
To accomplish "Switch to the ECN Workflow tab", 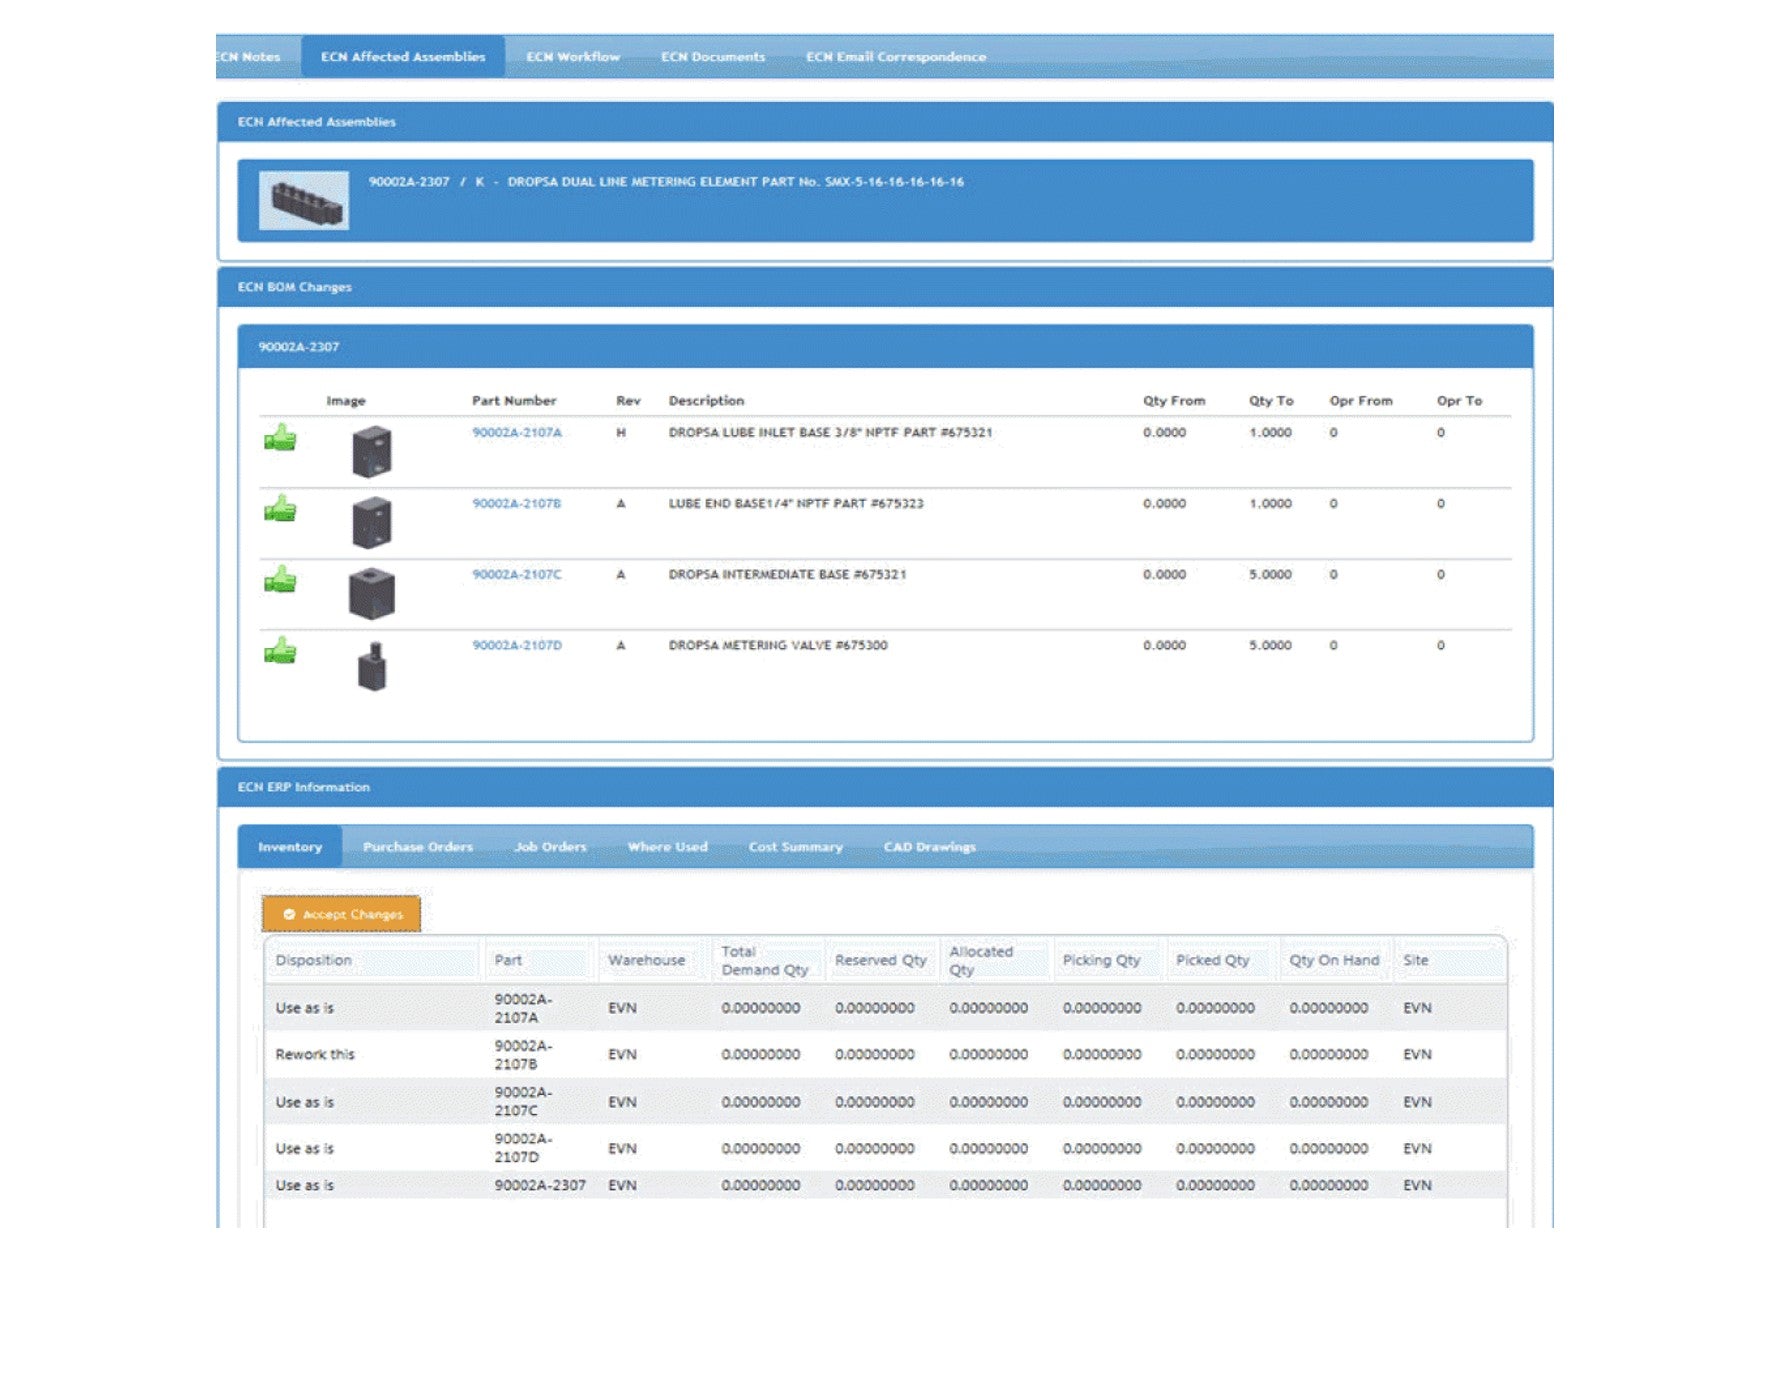I will click(x=573, y=57).
